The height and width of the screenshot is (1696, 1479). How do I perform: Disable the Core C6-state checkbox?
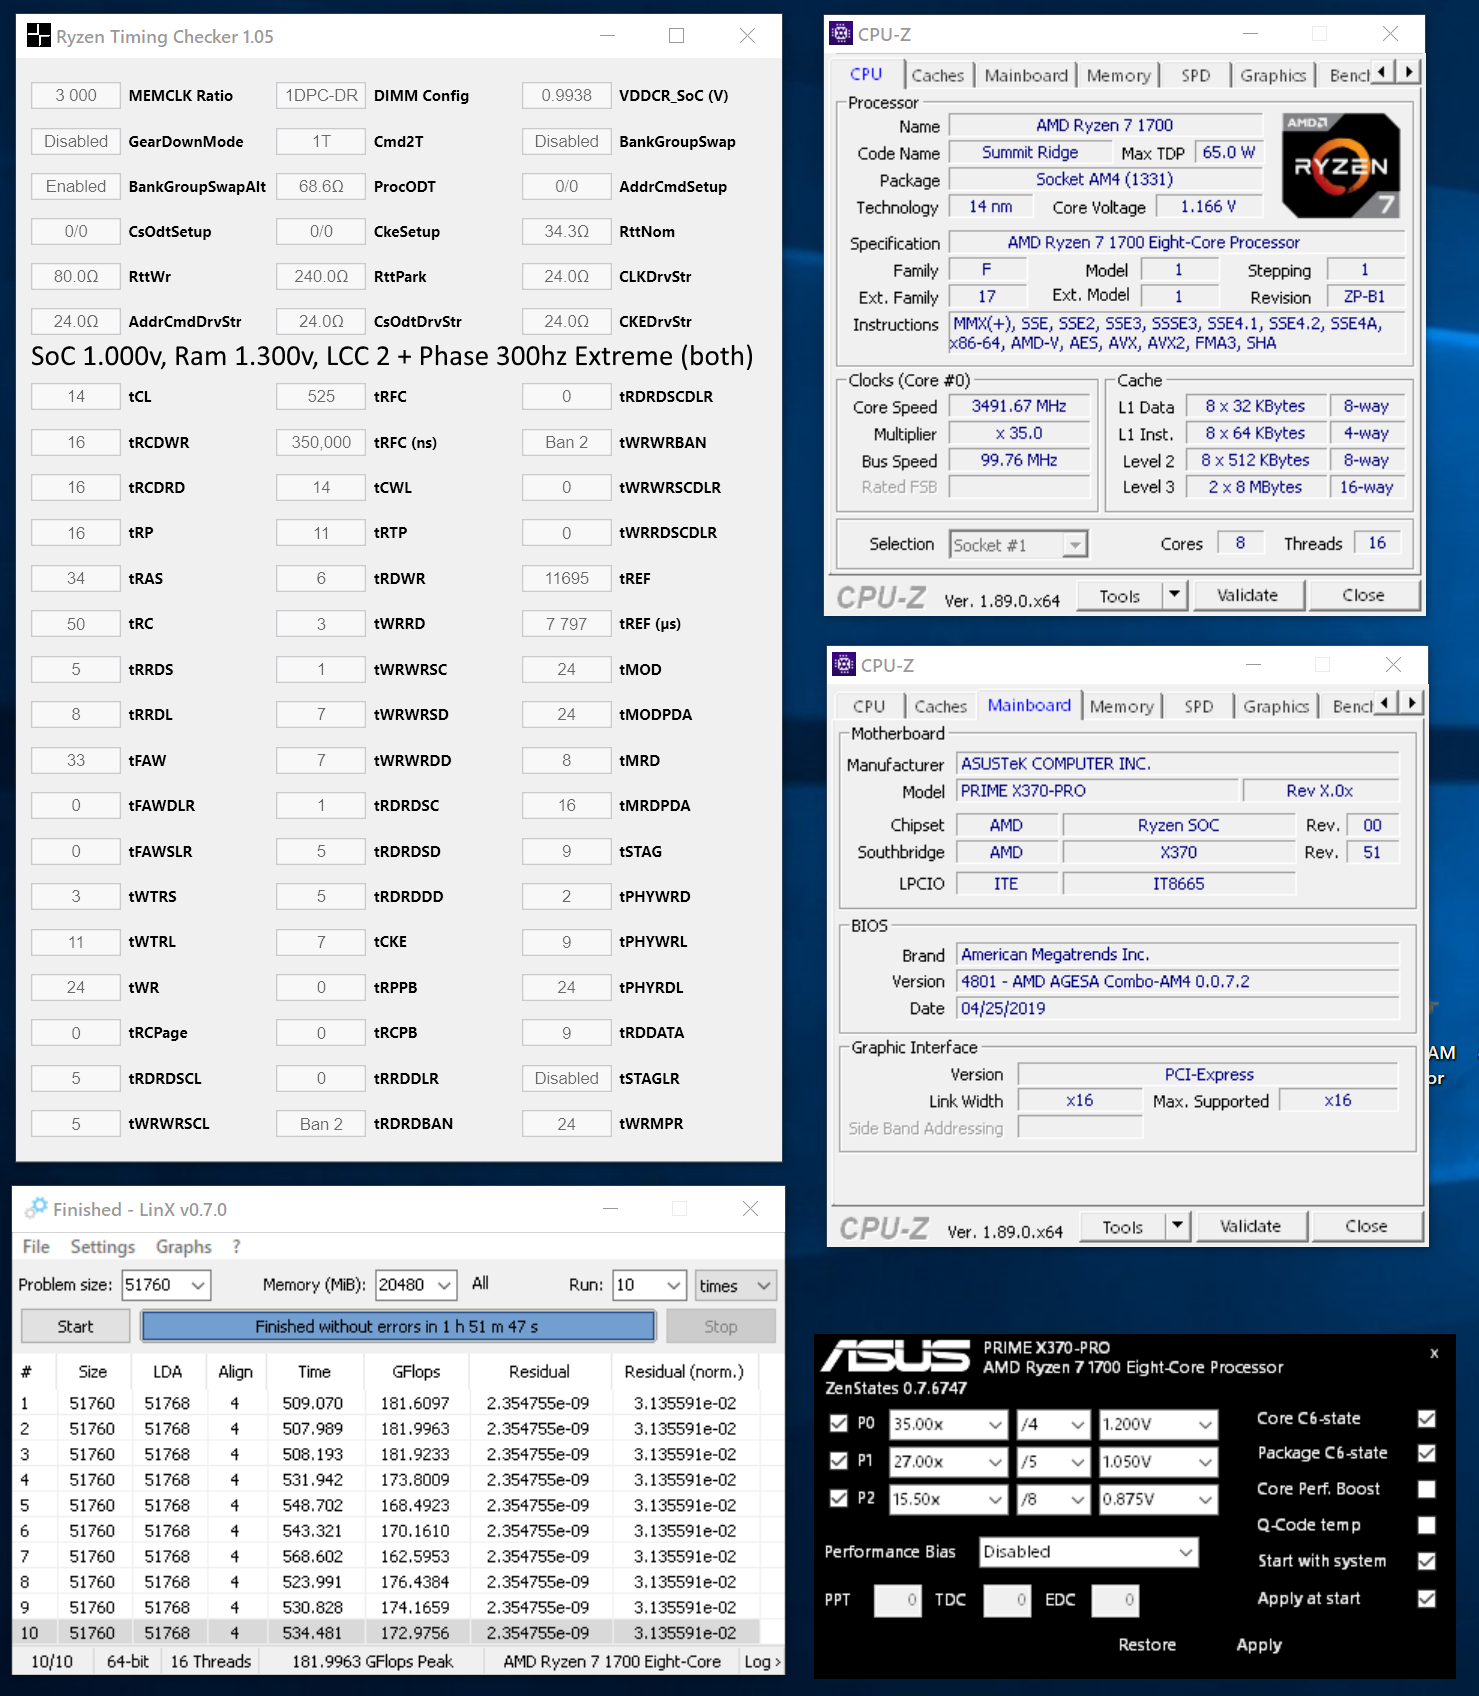click(1427, 1418)
